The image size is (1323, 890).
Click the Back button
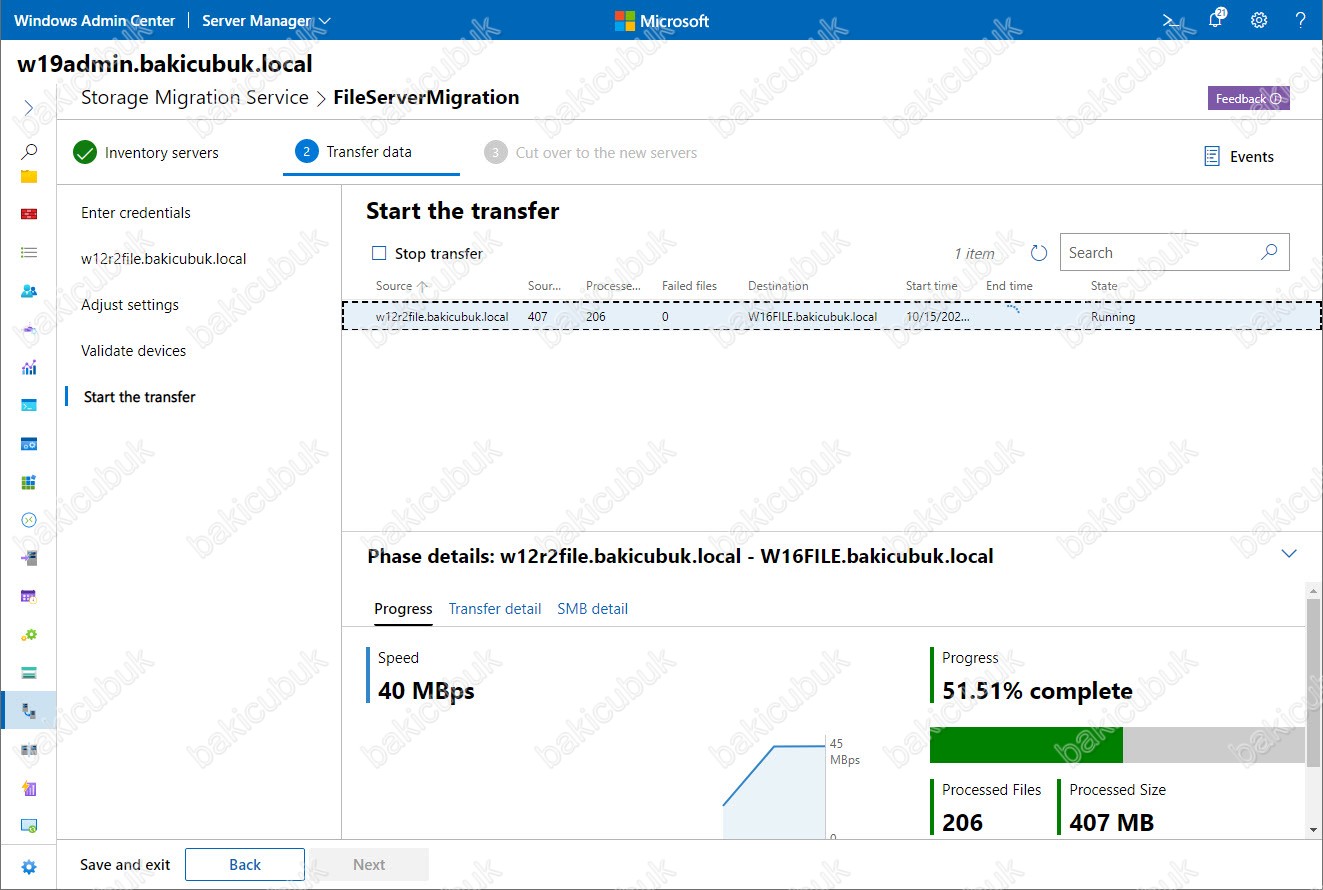pos(245,865)
